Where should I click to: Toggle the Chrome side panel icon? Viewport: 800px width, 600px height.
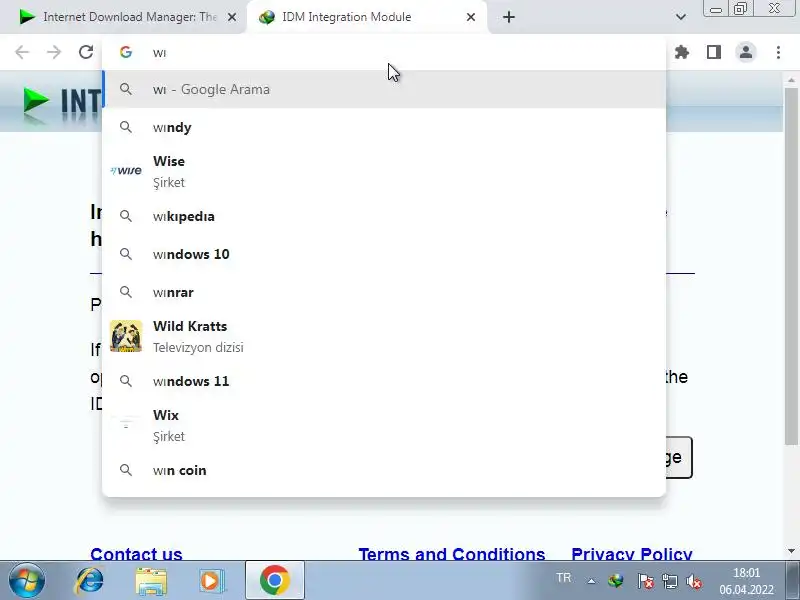pyautogui.click(x=714, y=52)
